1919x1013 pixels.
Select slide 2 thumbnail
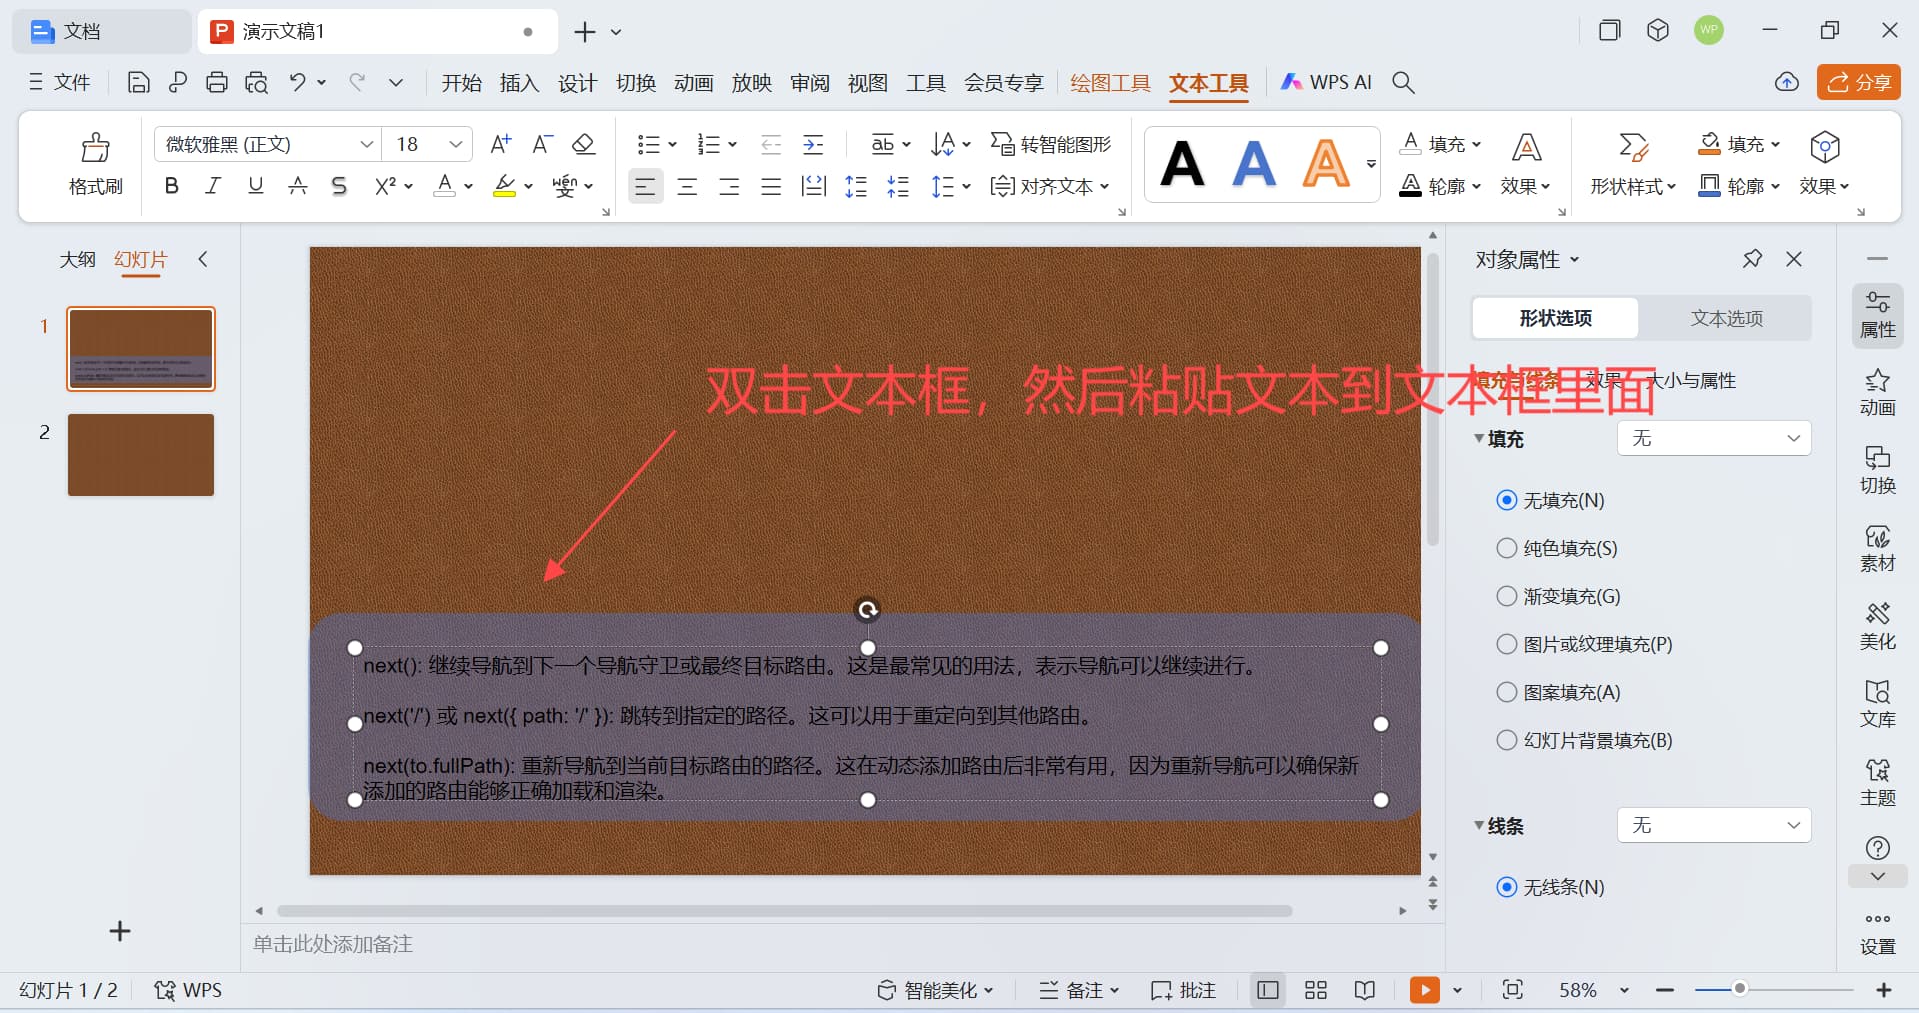click(x=141, y=455)
